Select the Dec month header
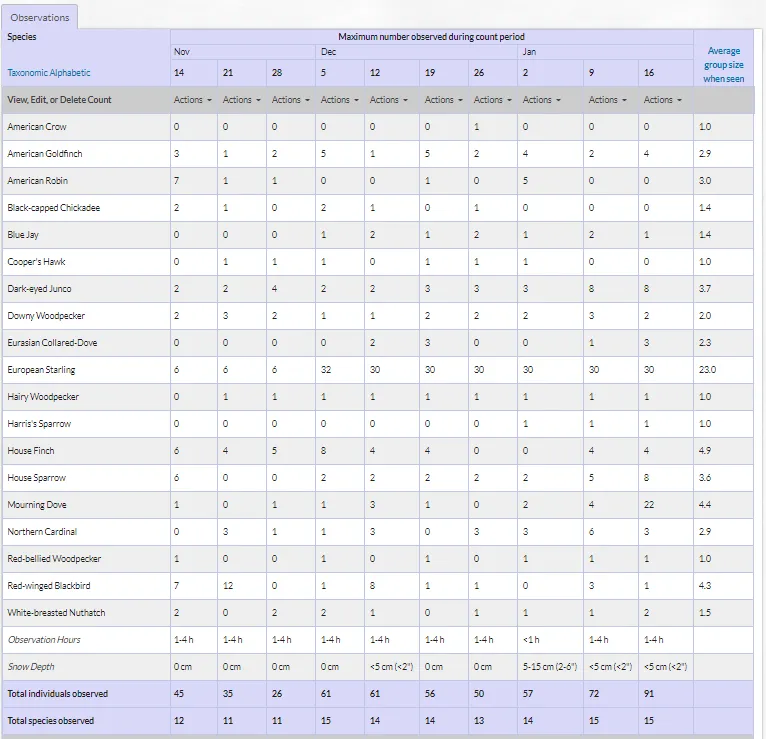Viewport: 766px width, 739px height. point(328,52)
